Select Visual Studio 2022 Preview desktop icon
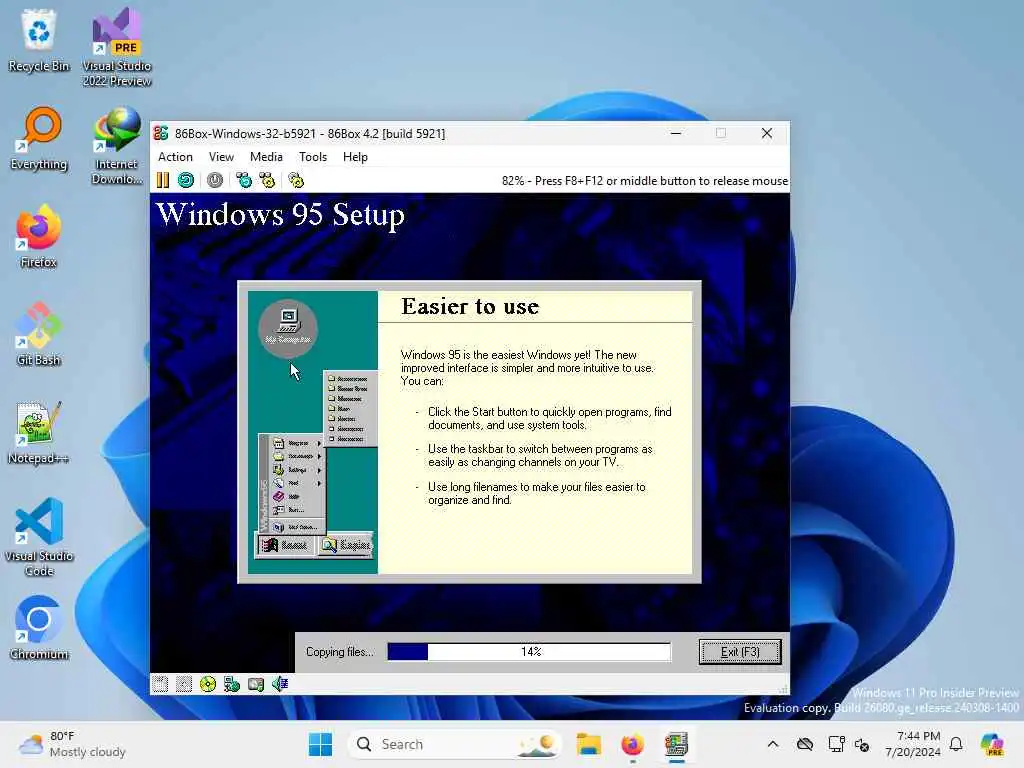 point(117,48)
